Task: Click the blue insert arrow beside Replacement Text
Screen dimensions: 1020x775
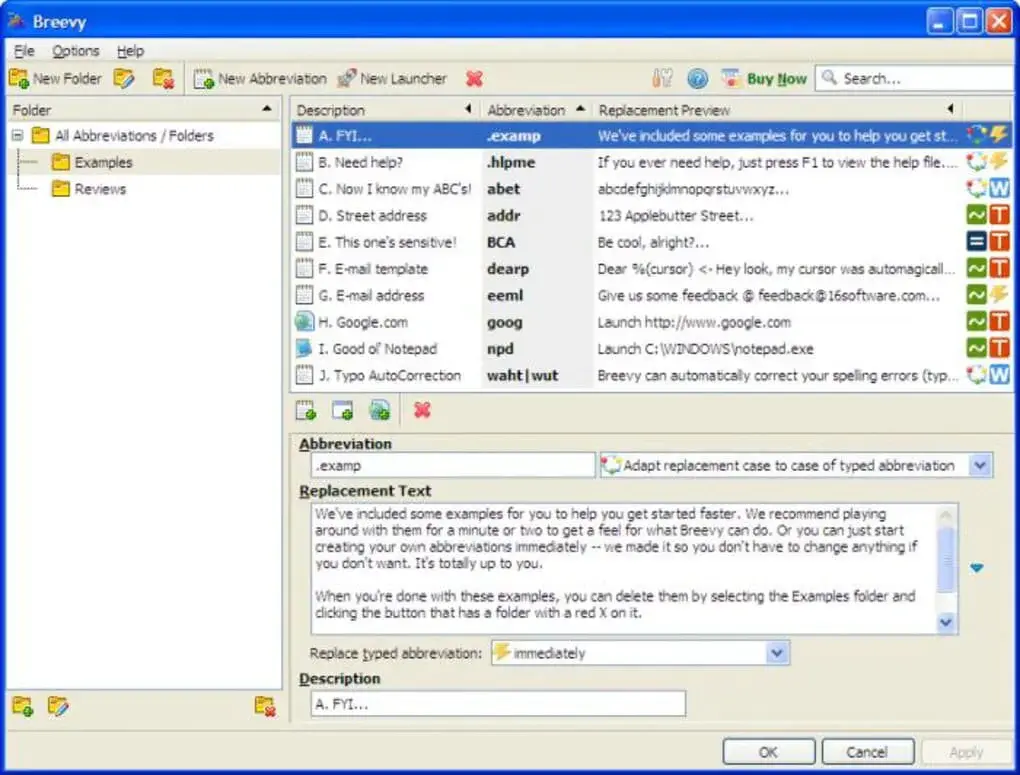Action: [976, 568]
